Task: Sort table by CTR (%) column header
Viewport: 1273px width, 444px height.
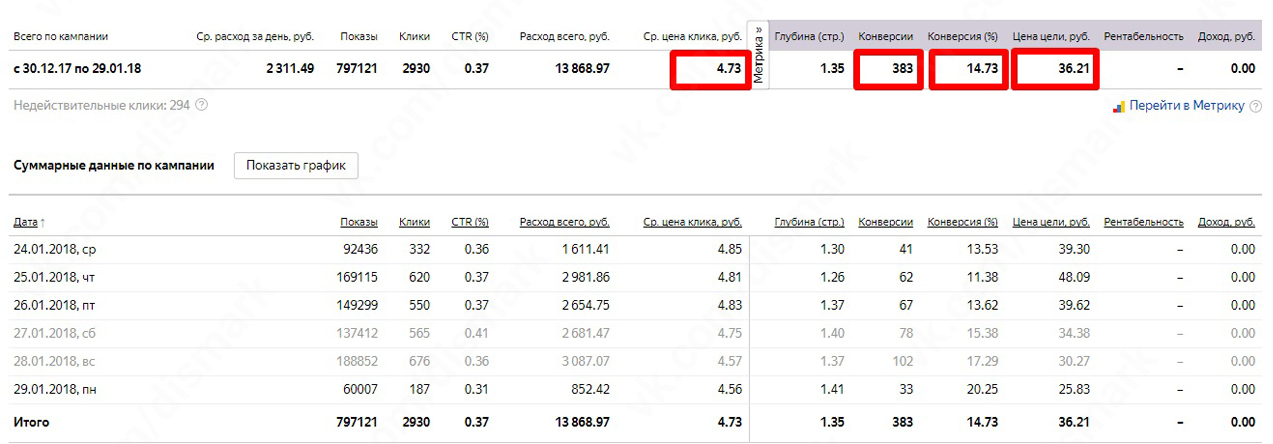Action: pyautogui.click(x=470, y=222)
